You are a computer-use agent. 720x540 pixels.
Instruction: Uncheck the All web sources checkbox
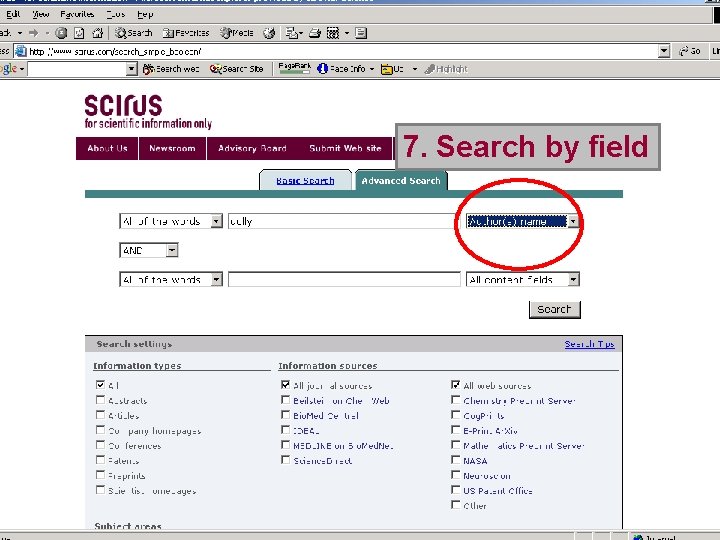pos(456,385)
